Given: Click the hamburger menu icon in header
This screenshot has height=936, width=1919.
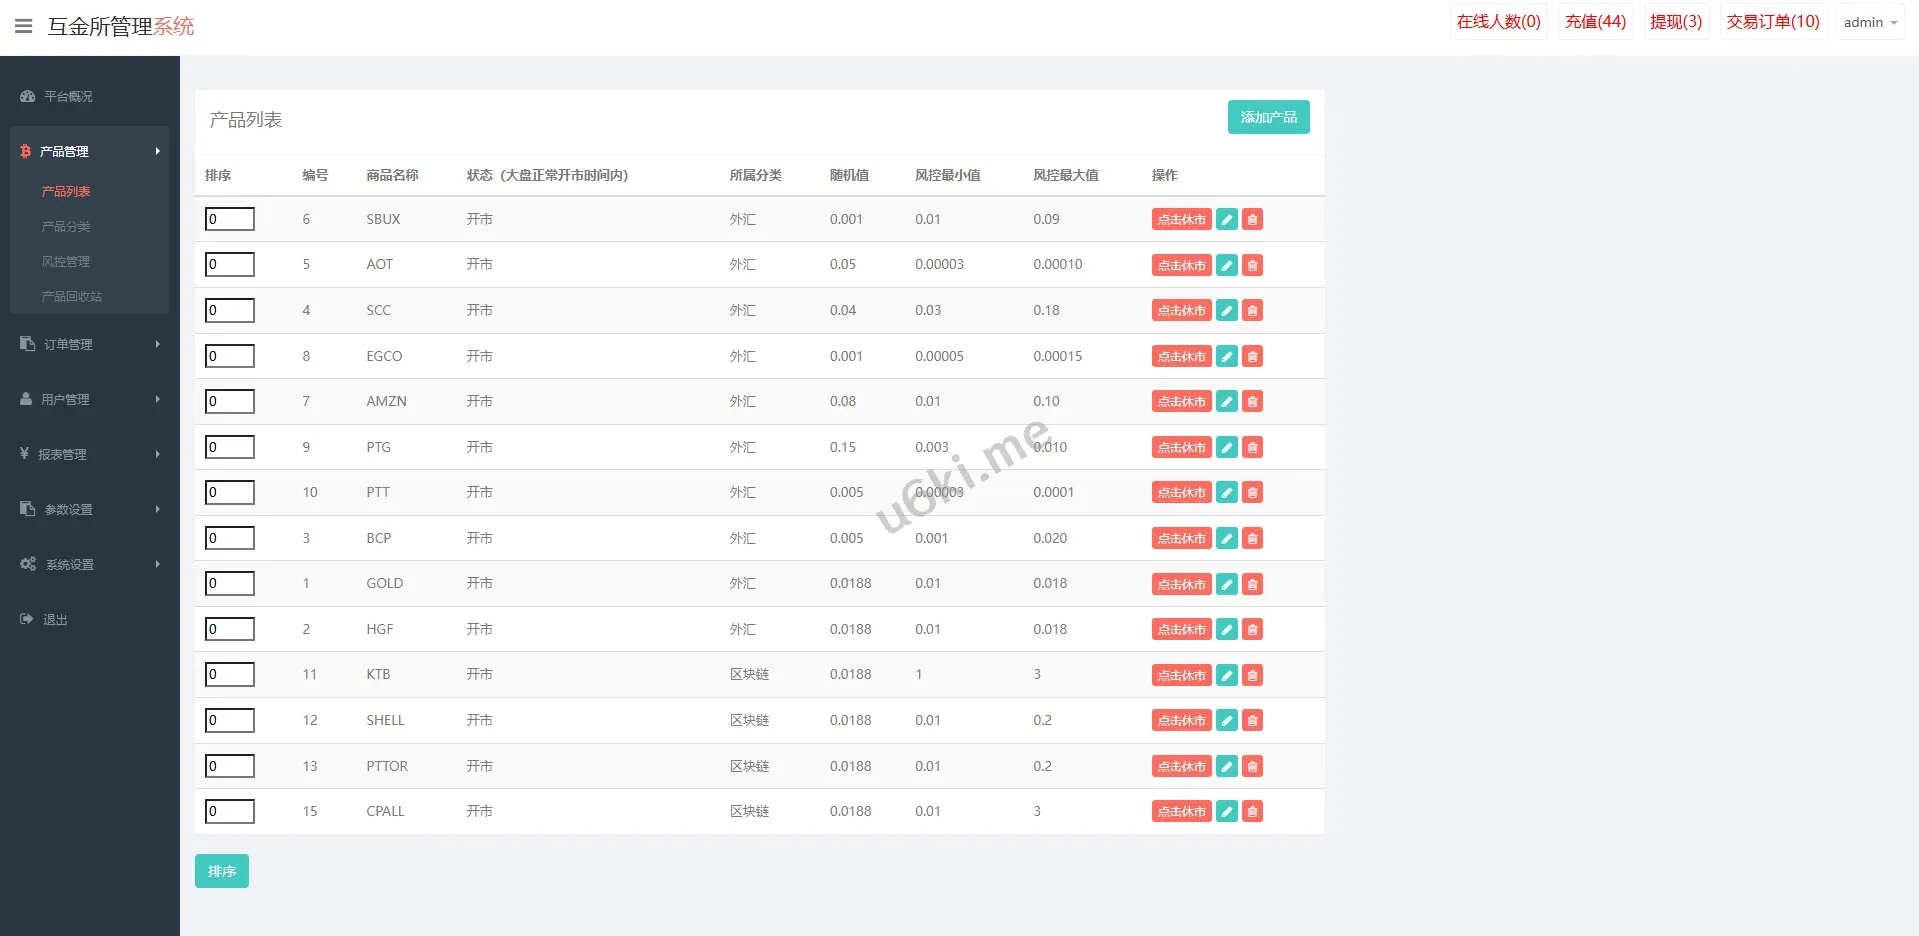Looking at the screenshot, I should [23, 26].
